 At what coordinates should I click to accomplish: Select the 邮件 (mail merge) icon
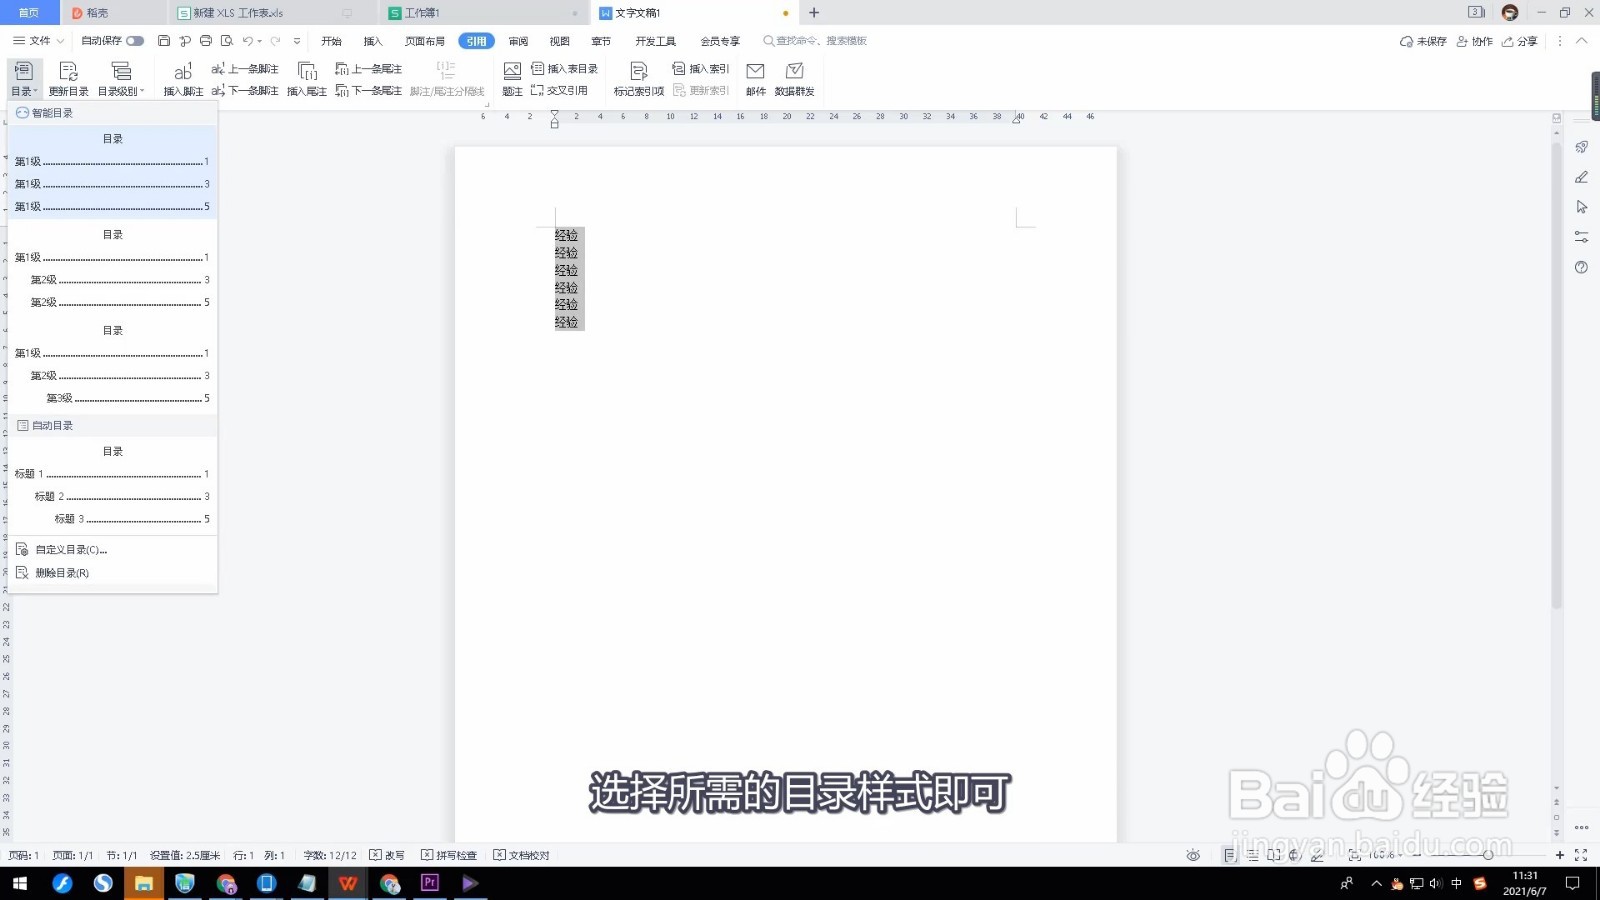(755, 78)
